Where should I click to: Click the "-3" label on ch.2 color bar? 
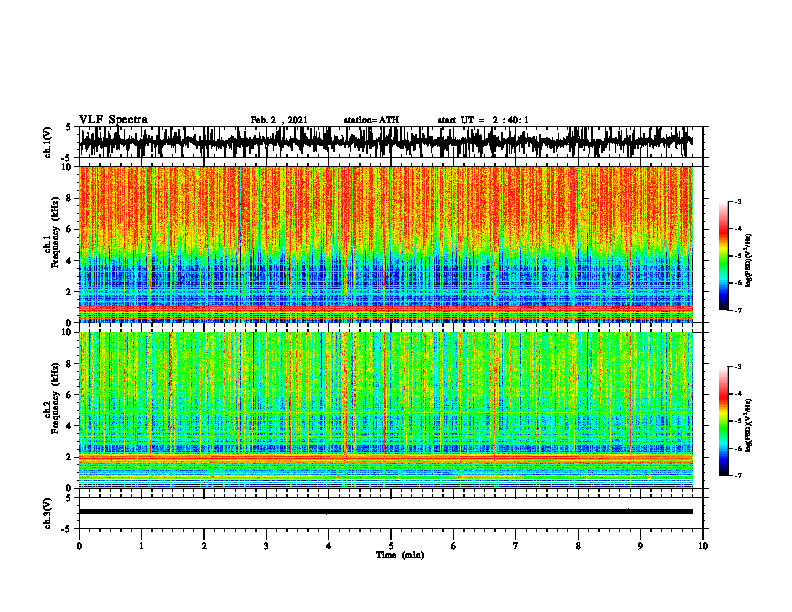[x=737, y=367]
